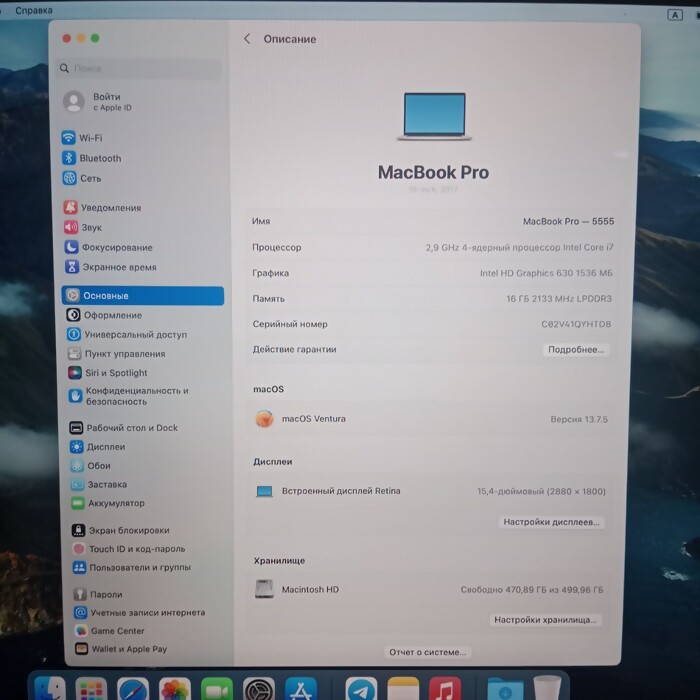Viewport: 700px width, 700px height.
Task: Open Touch ID и код-пароль
Action: coord(129,549)
